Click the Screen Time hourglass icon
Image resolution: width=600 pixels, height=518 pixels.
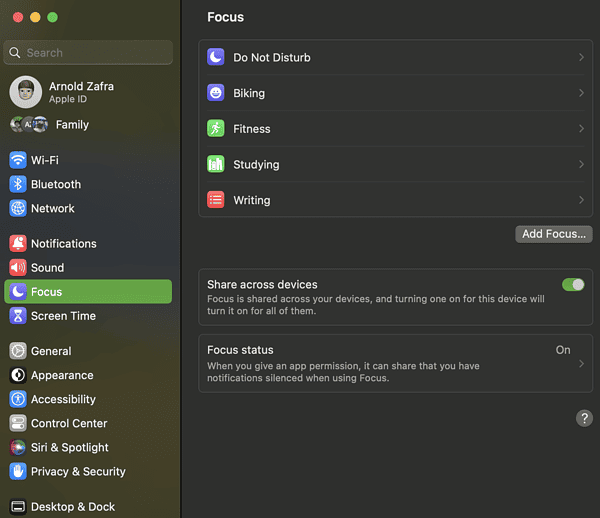coord(18,316)
